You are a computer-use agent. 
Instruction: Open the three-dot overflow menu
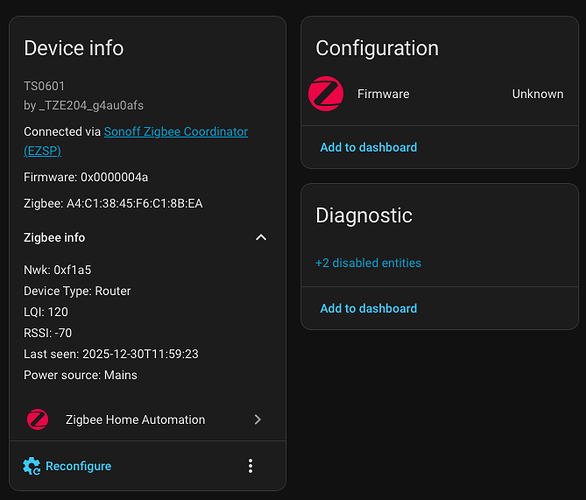250,466
